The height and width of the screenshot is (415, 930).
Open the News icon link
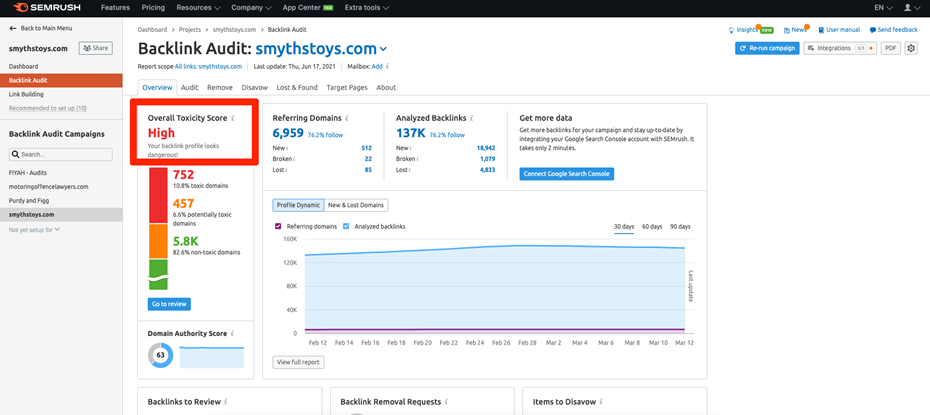[x=786, y=30]
